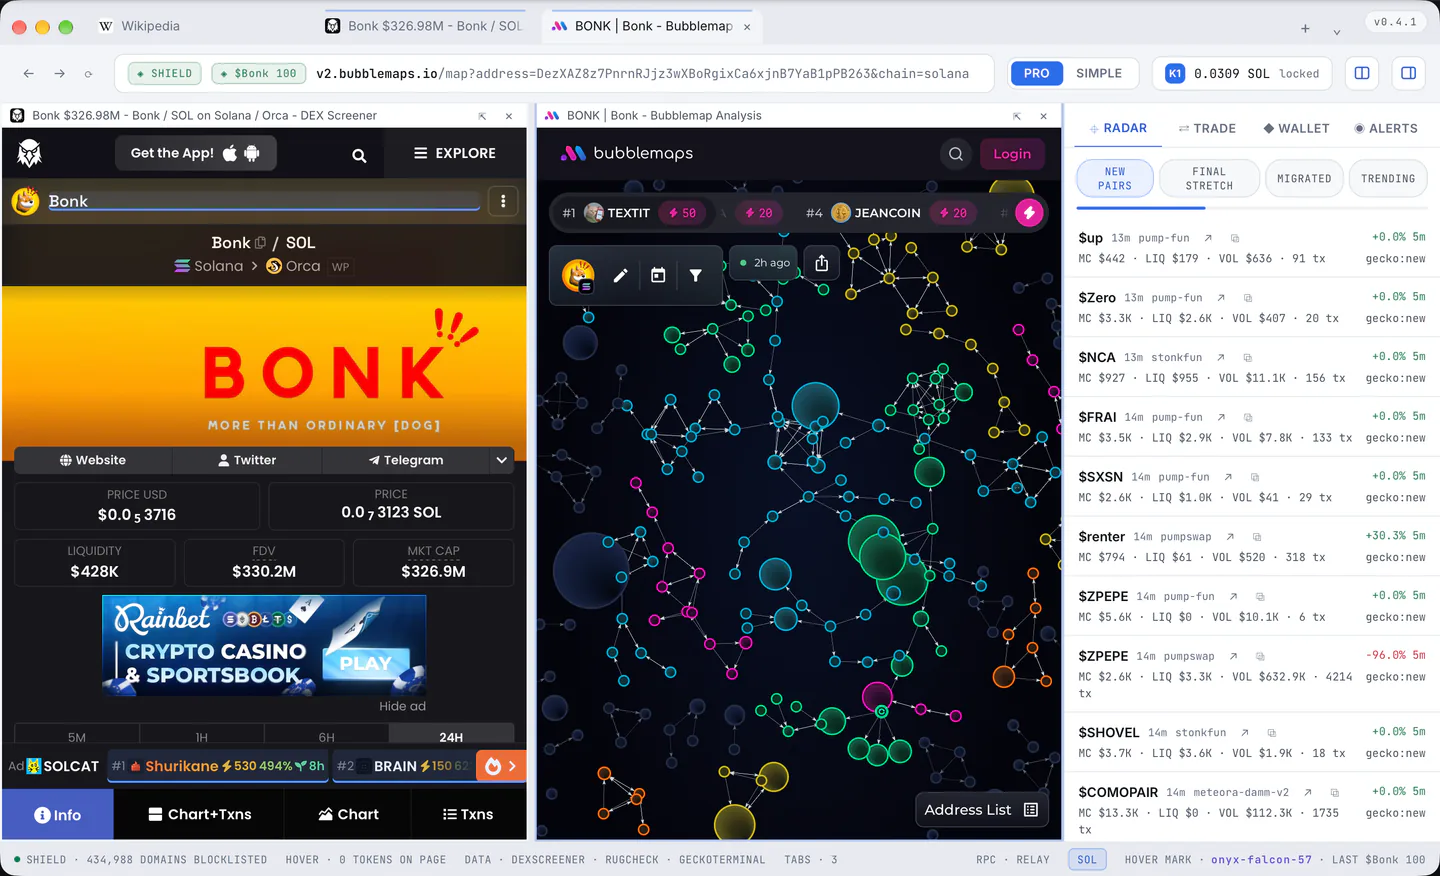Click the Rainbet casino ad banner

point(264,645)
